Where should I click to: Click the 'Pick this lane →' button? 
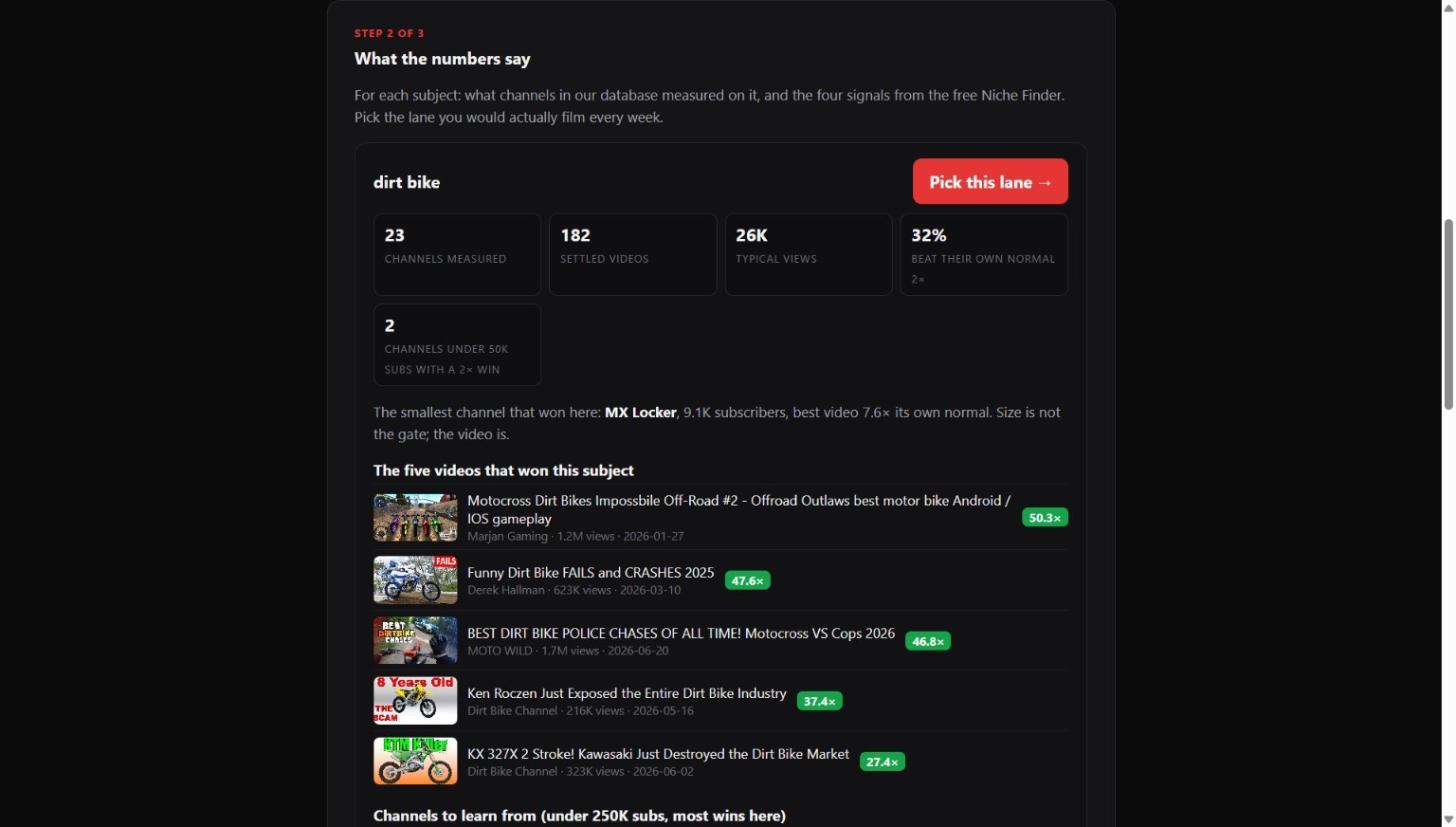[990, 181]
